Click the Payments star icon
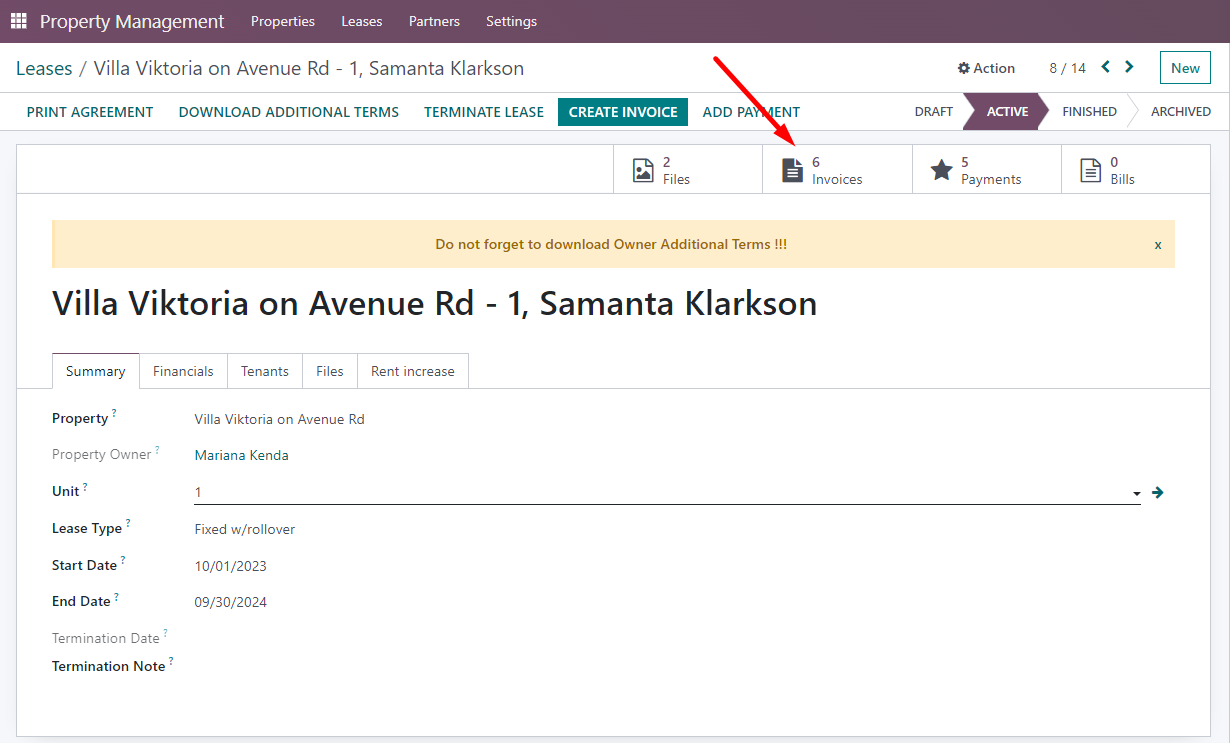 pyautogui.click(x=941, y=170)
